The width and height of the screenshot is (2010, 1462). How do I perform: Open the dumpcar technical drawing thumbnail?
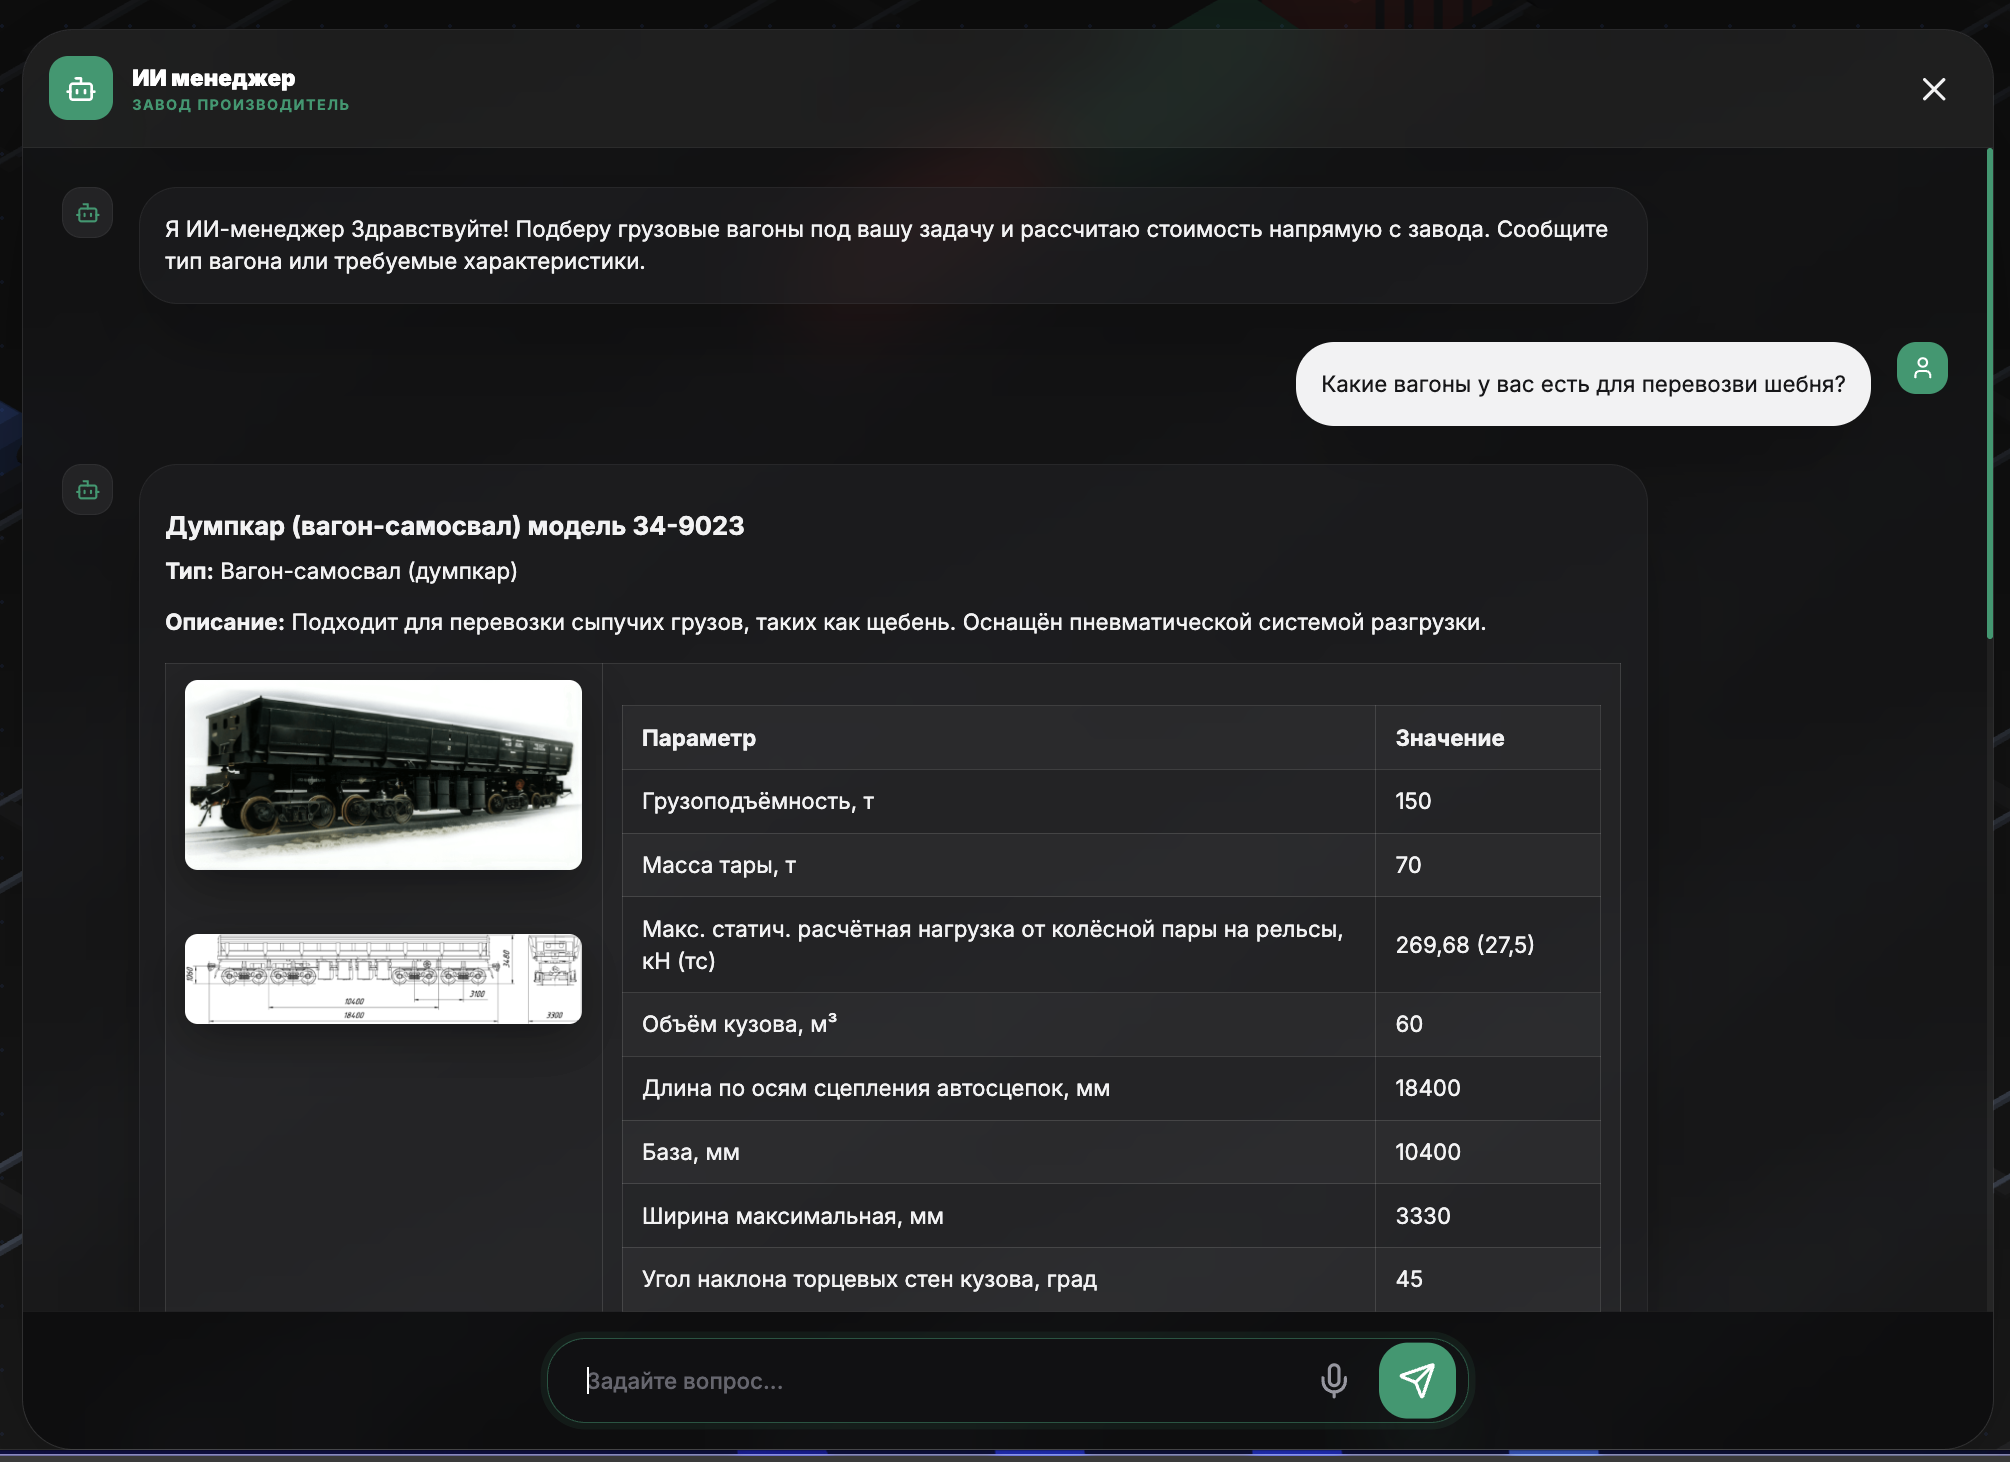point(383,978)
